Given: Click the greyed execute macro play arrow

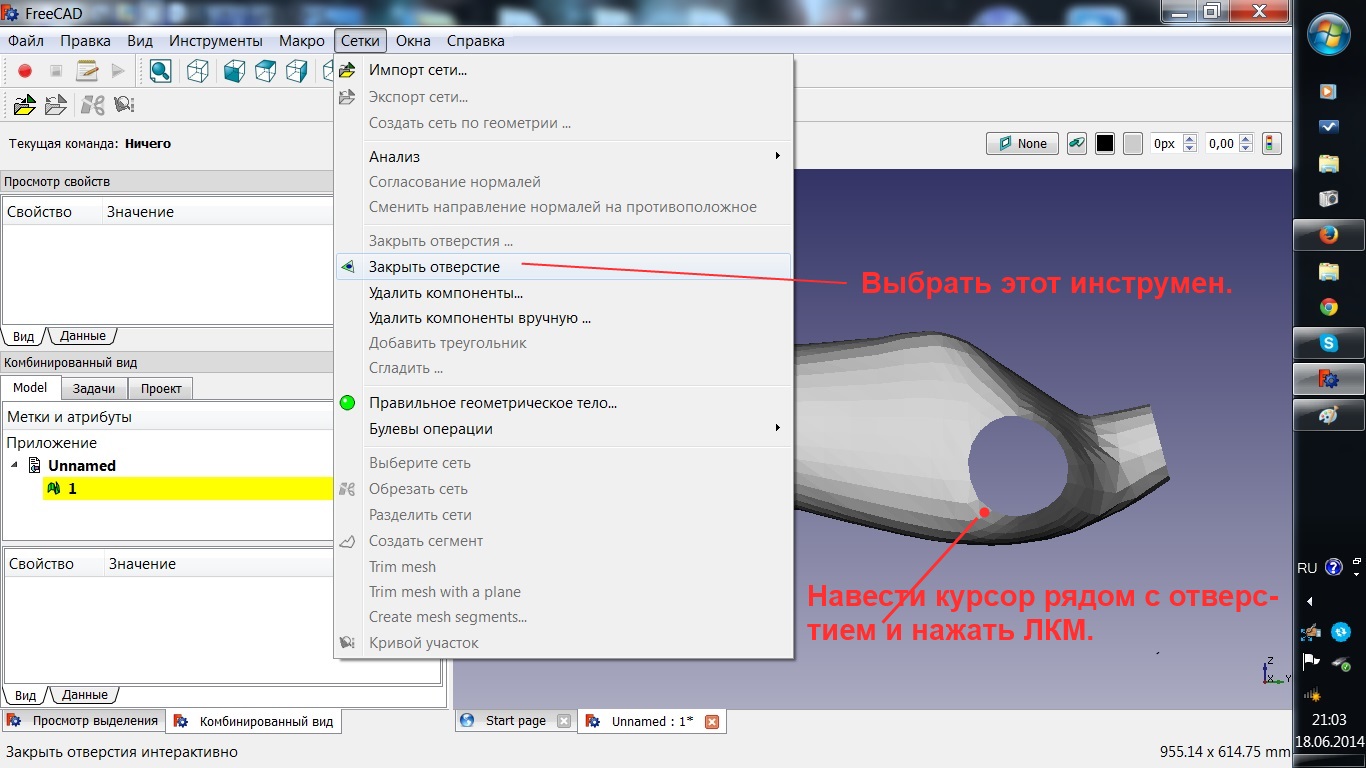Looking at the screenshot, I should [x=118, y=71].
